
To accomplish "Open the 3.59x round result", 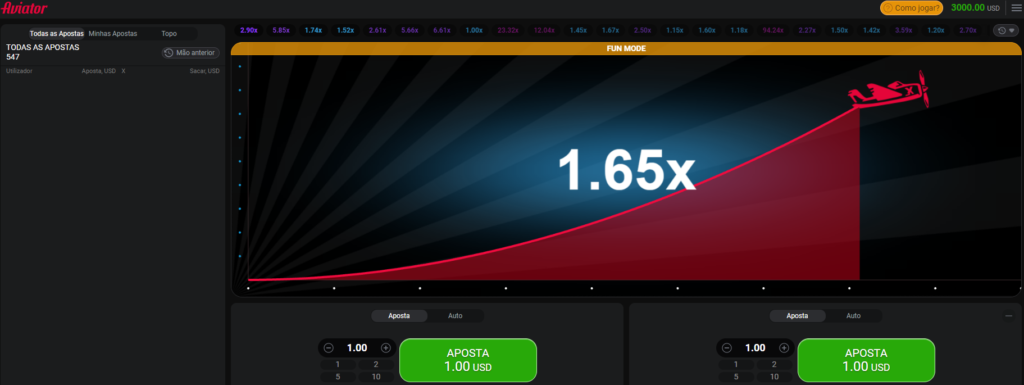I will tap(903, 30).
